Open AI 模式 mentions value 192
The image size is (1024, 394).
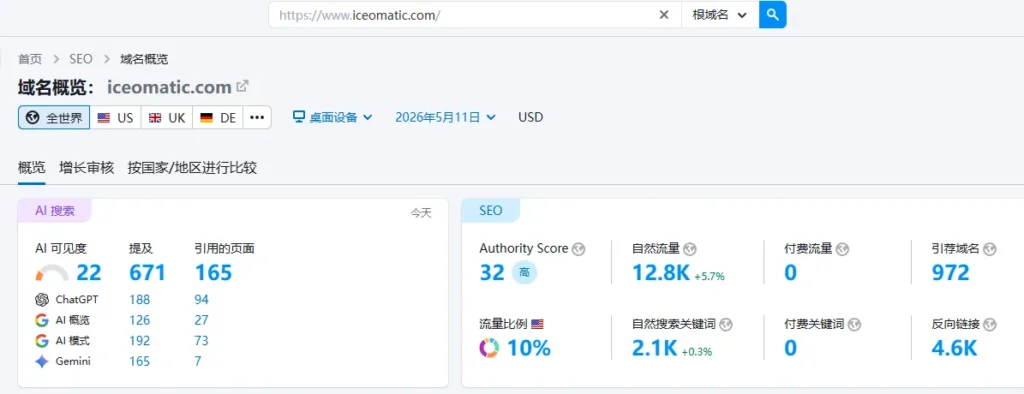[140, 340]
